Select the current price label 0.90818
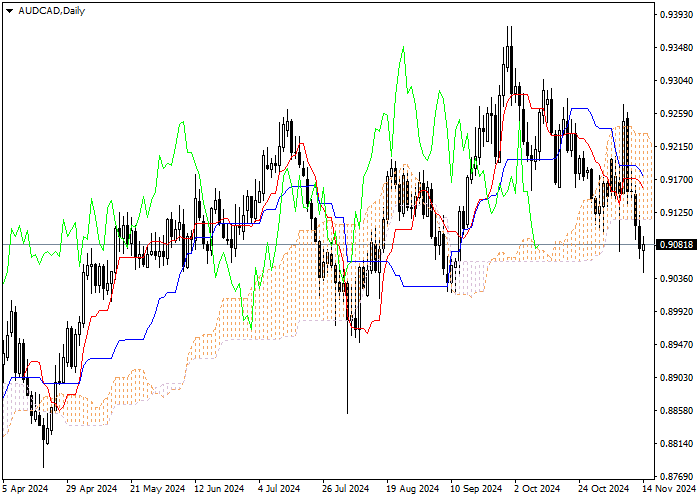Viewport: 700px width, 500px height. [x=677, y=245]
